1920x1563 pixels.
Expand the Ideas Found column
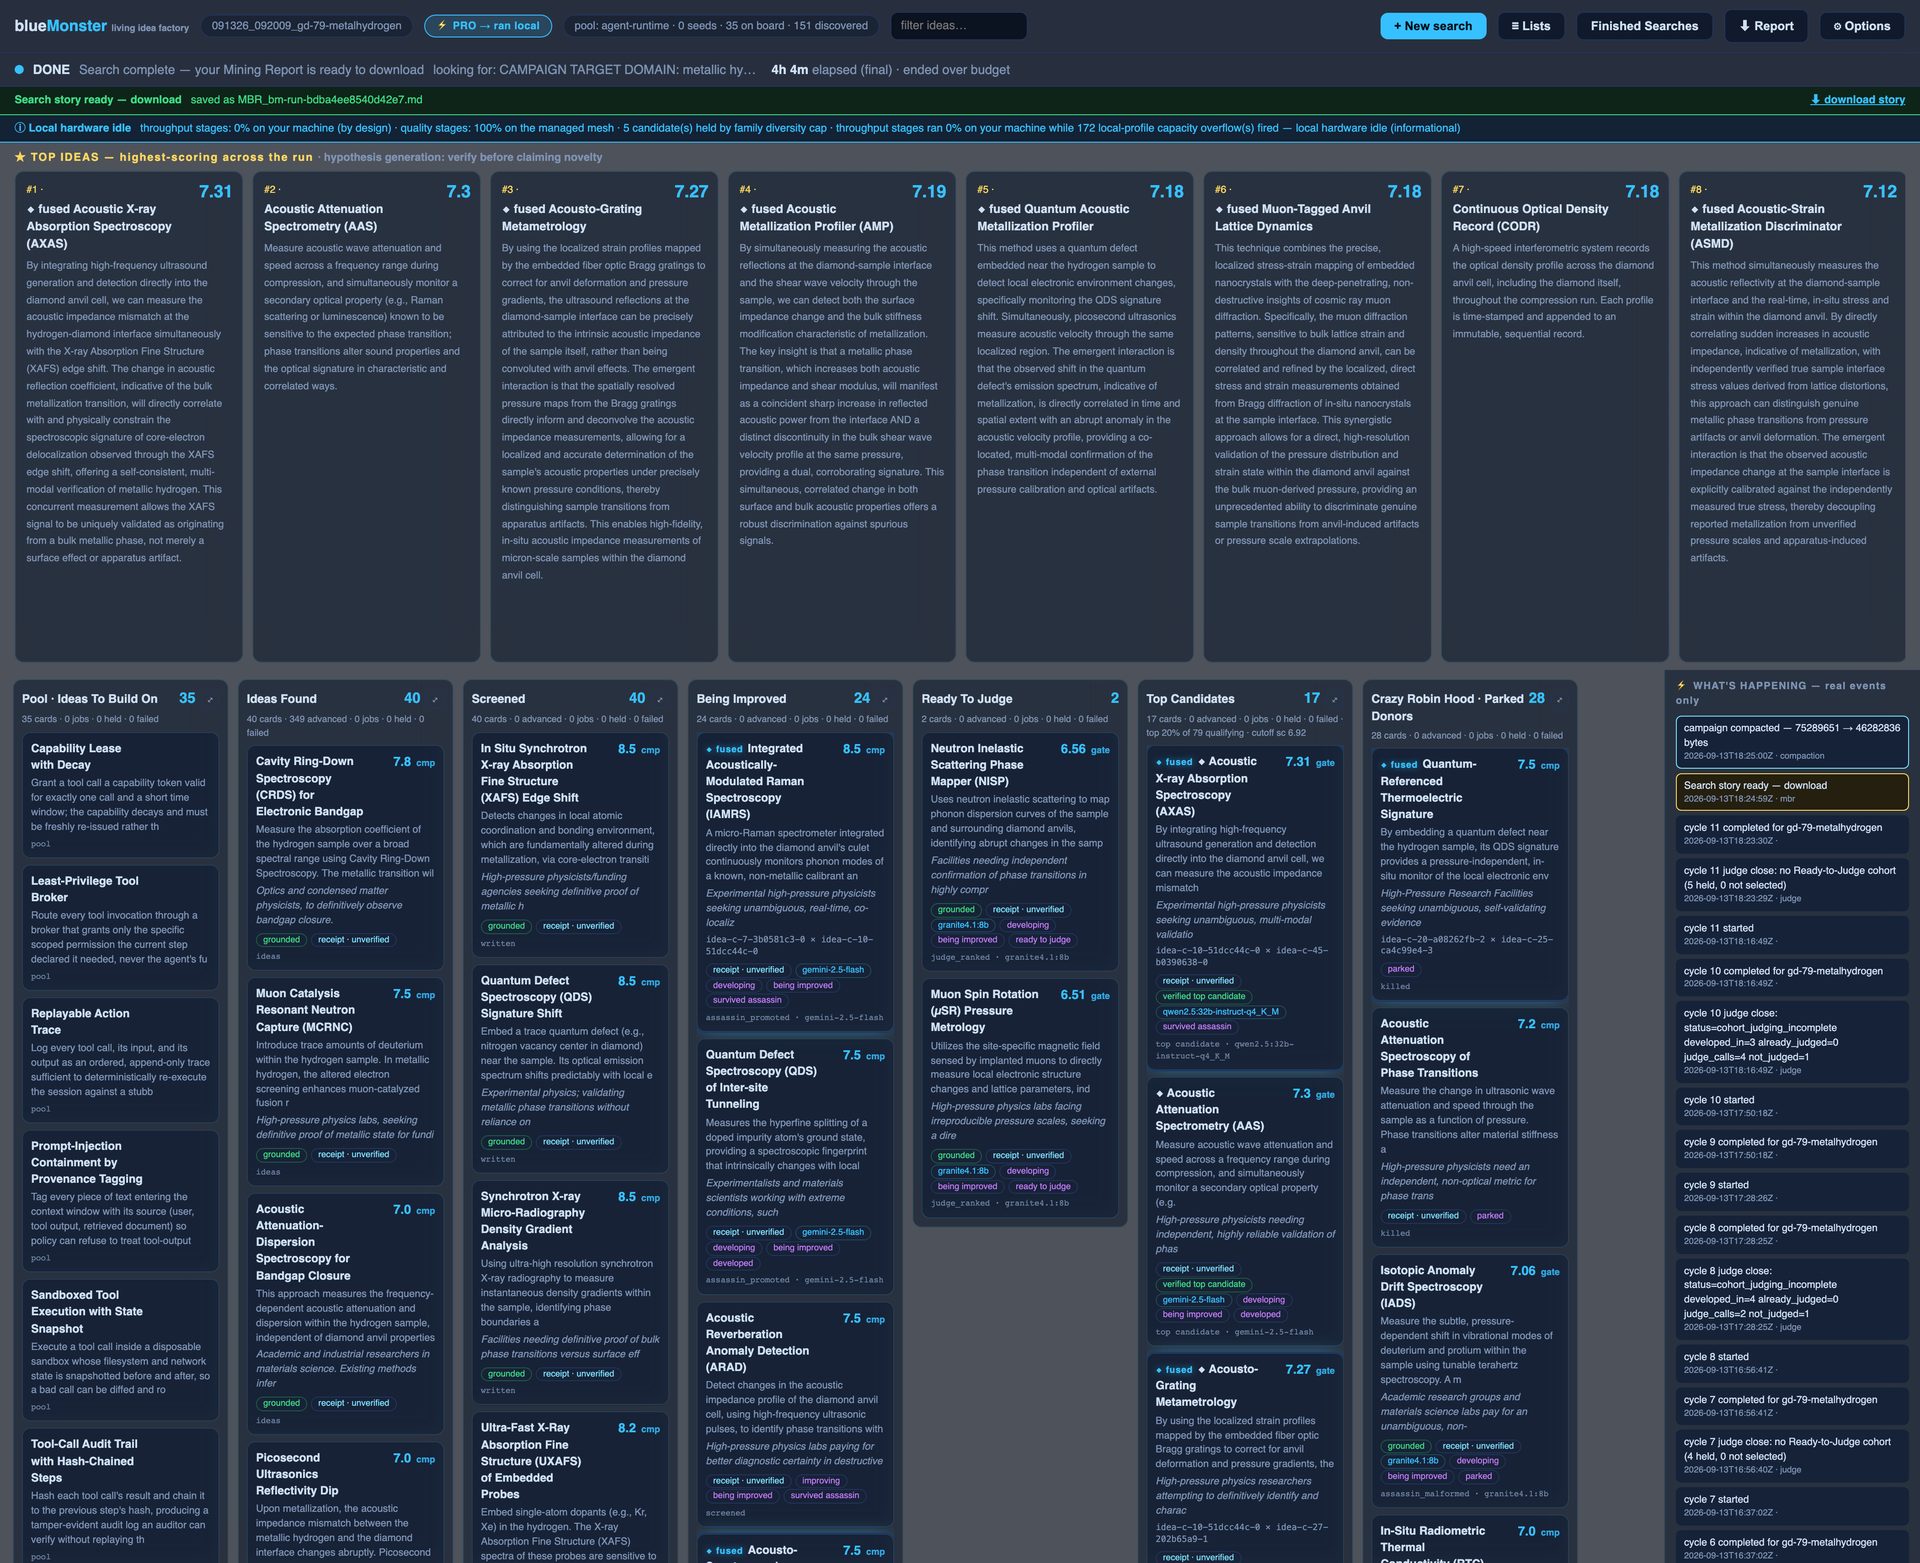coord(435,700)
